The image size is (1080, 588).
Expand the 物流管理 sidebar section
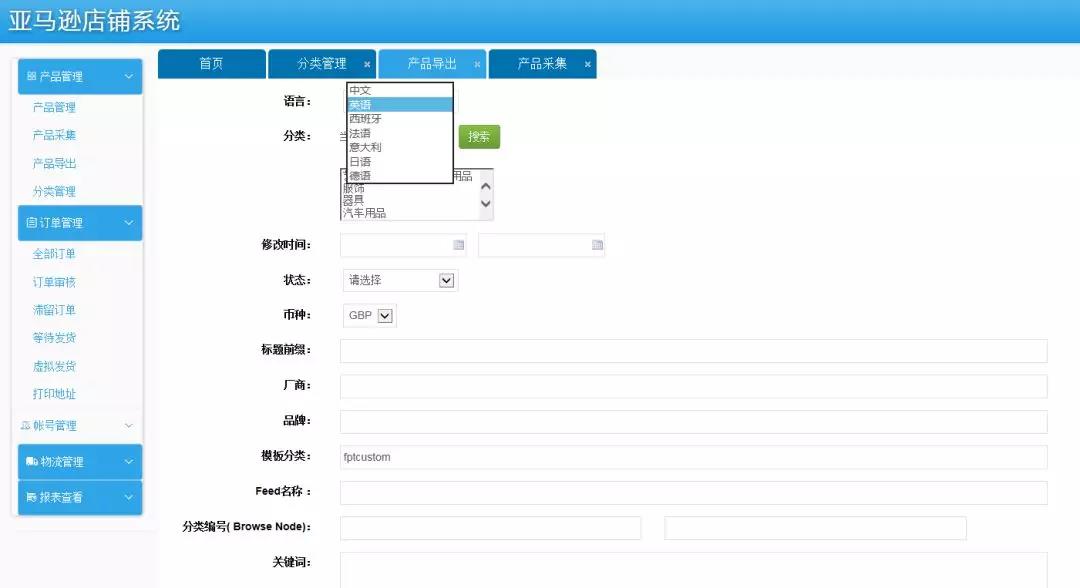[128, 462]
